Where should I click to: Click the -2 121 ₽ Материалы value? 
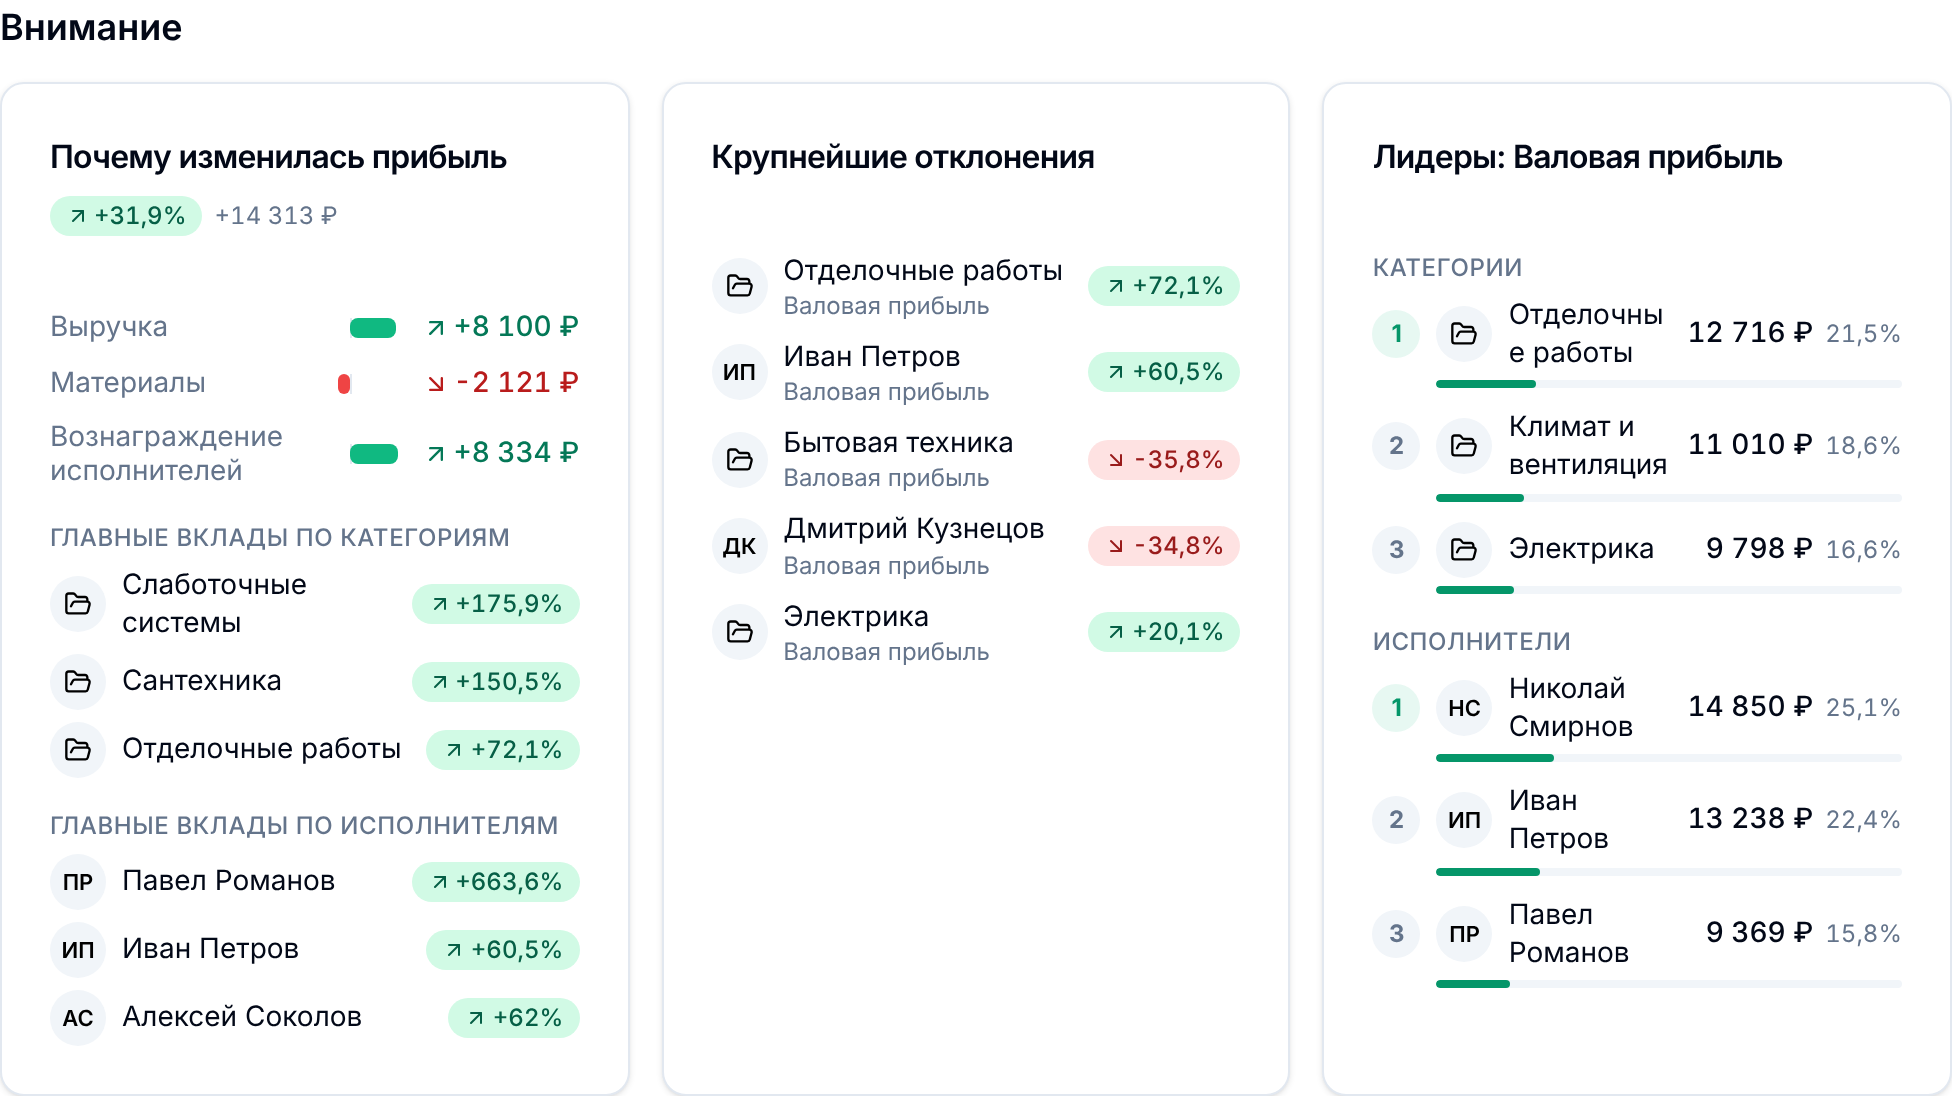pos(504,383)
